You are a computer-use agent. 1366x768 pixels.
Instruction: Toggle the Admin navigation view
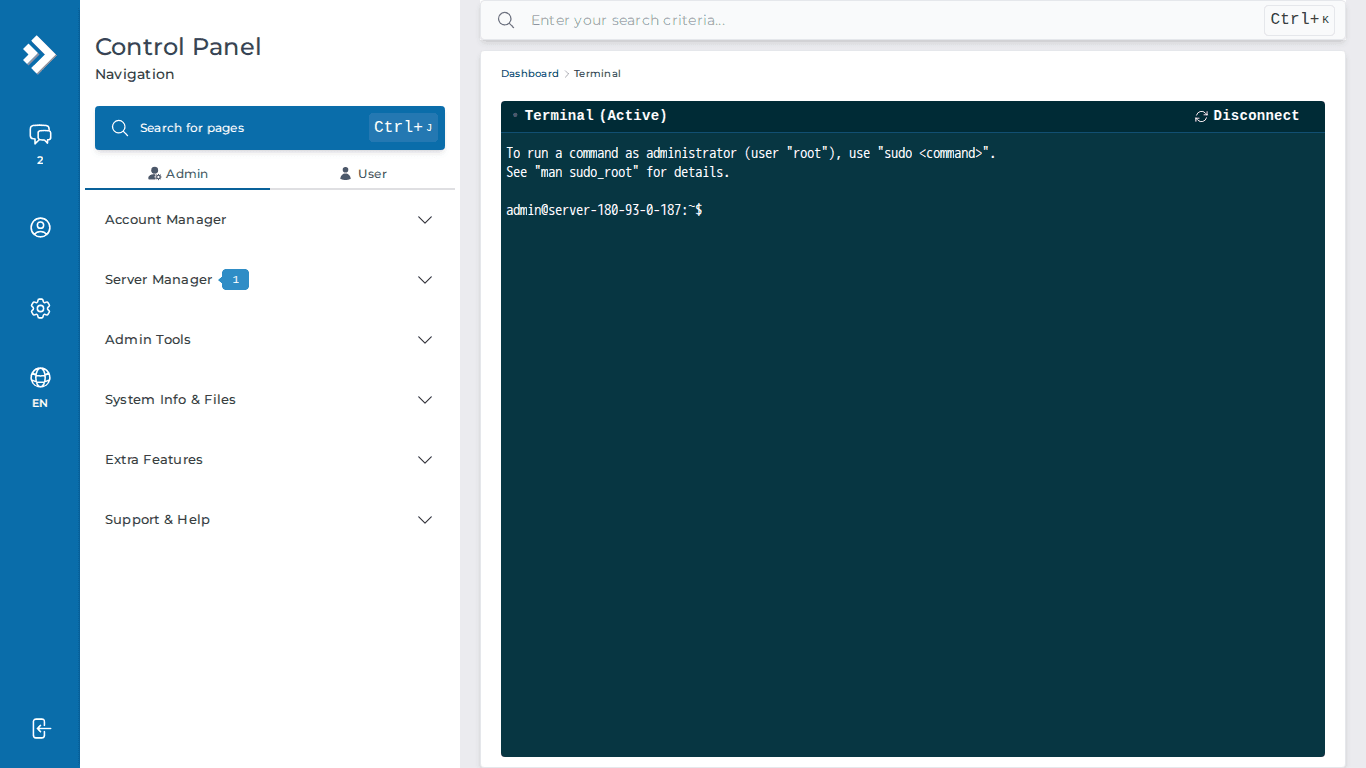pos(178,173)
